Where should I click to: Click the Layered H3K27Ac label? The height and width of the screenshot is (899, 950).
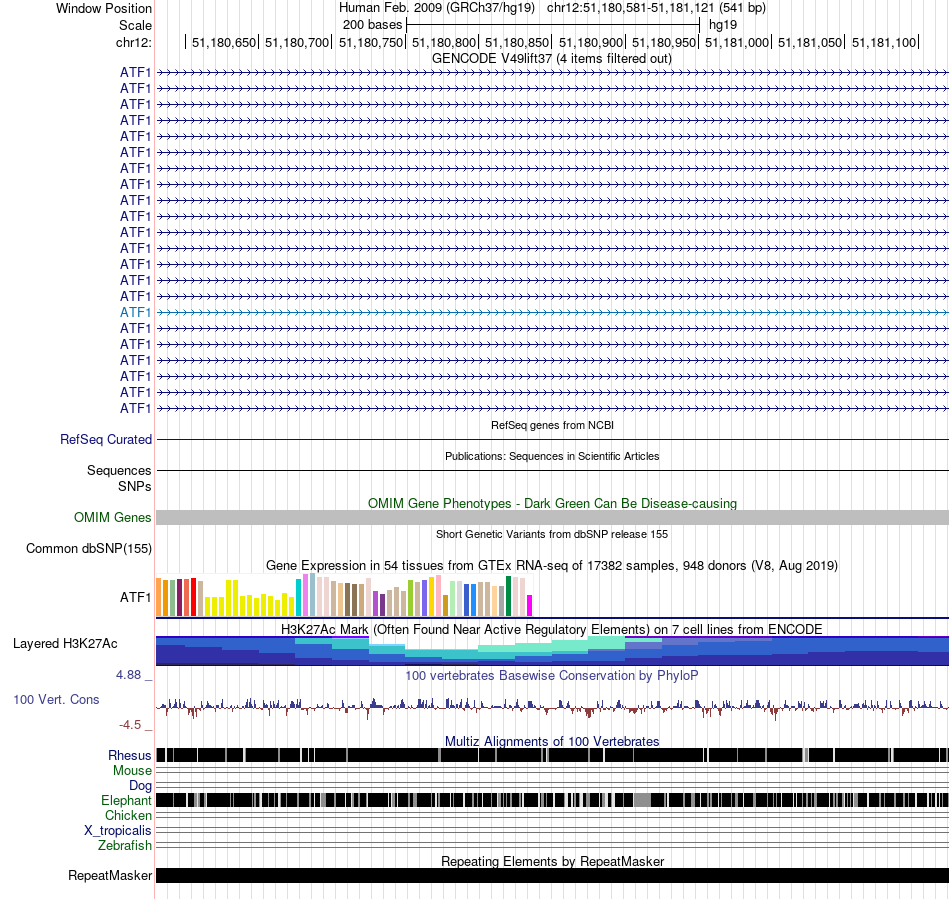tap(65, 644)
